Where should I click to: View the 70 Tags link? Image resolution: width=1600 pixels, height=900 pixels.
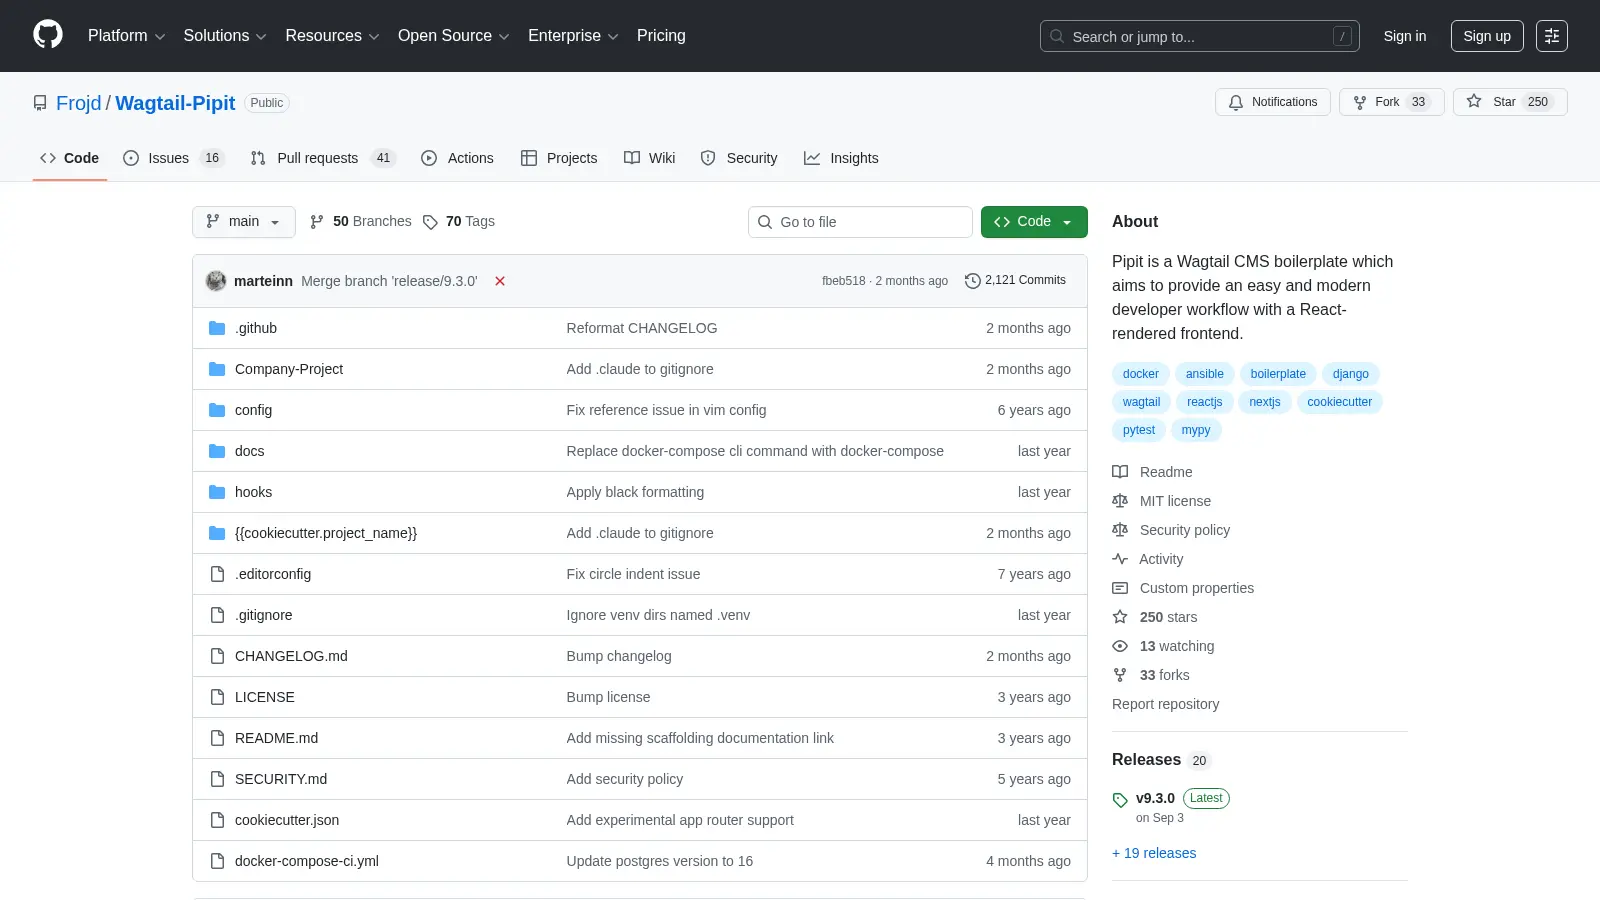(459, 222)
